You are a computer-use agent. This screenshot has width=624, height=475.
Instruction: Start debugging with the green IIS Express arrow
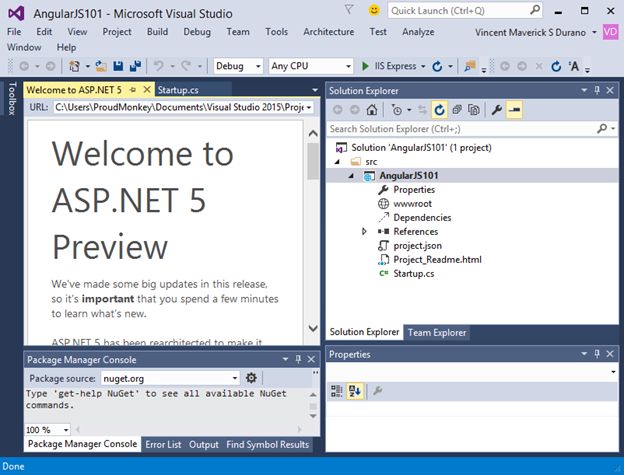pos(365,66)
